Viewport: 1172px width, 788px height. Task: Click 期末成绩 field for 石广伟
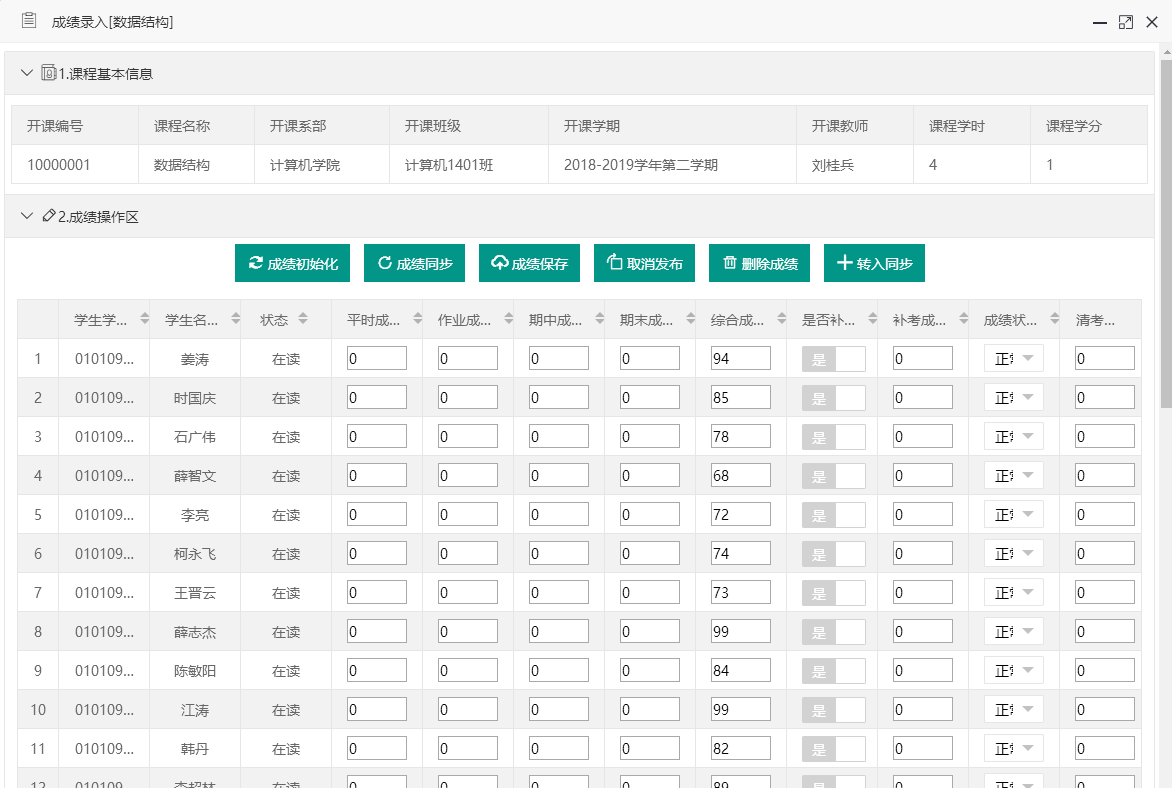coord(650,437)
